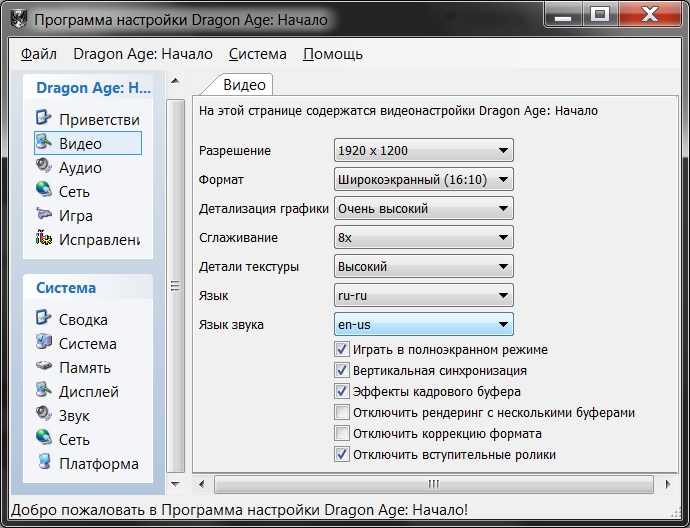Screen dimensions: 690x528
Task: Collapse the Система sidebar group header
Action: [x=88, y=288]
